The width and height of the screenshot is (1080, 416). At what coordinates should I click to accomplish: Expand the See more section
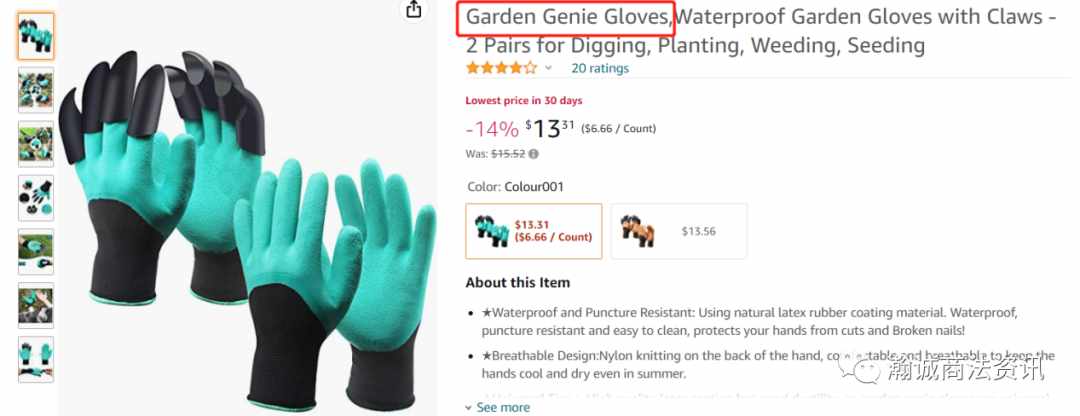pos(497,407)
